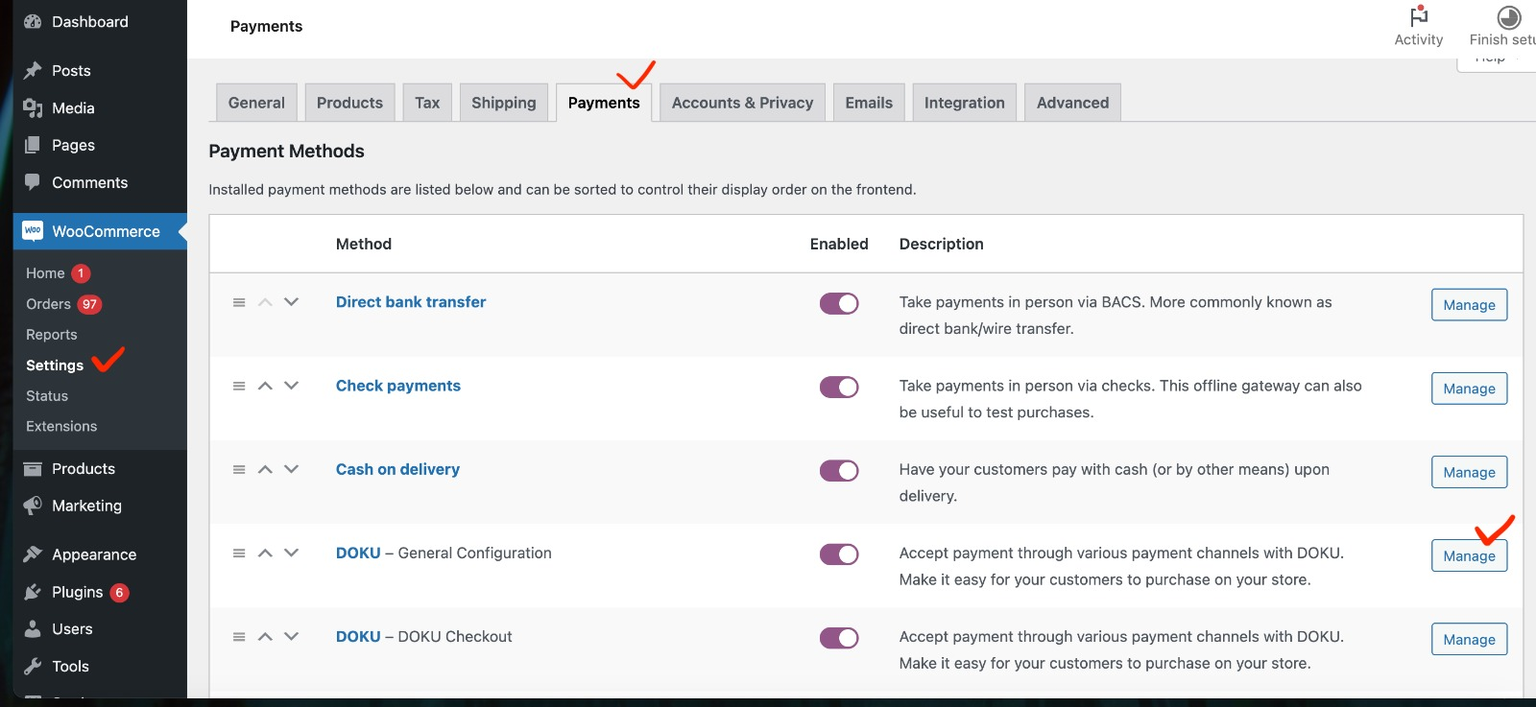Open the Shipping tab
The image size is (1536, 707).
[504, 102]
